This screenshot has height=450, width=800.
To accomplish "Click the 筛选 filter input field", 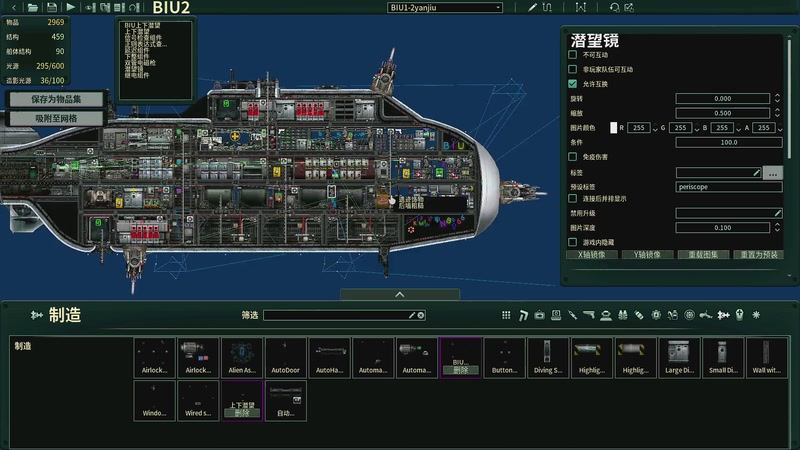I will tap(344, 315).
